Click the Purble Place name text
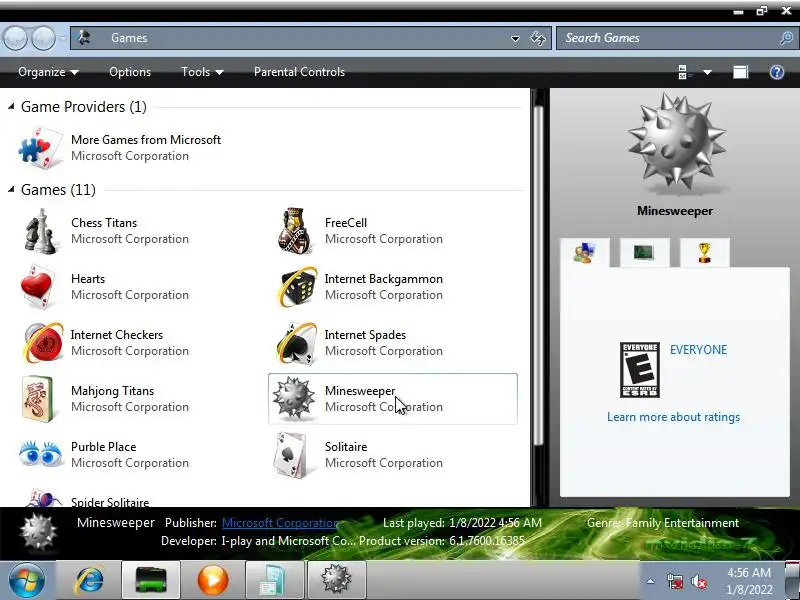The height and width of the screenshot is (600, 800). [104, 447]
